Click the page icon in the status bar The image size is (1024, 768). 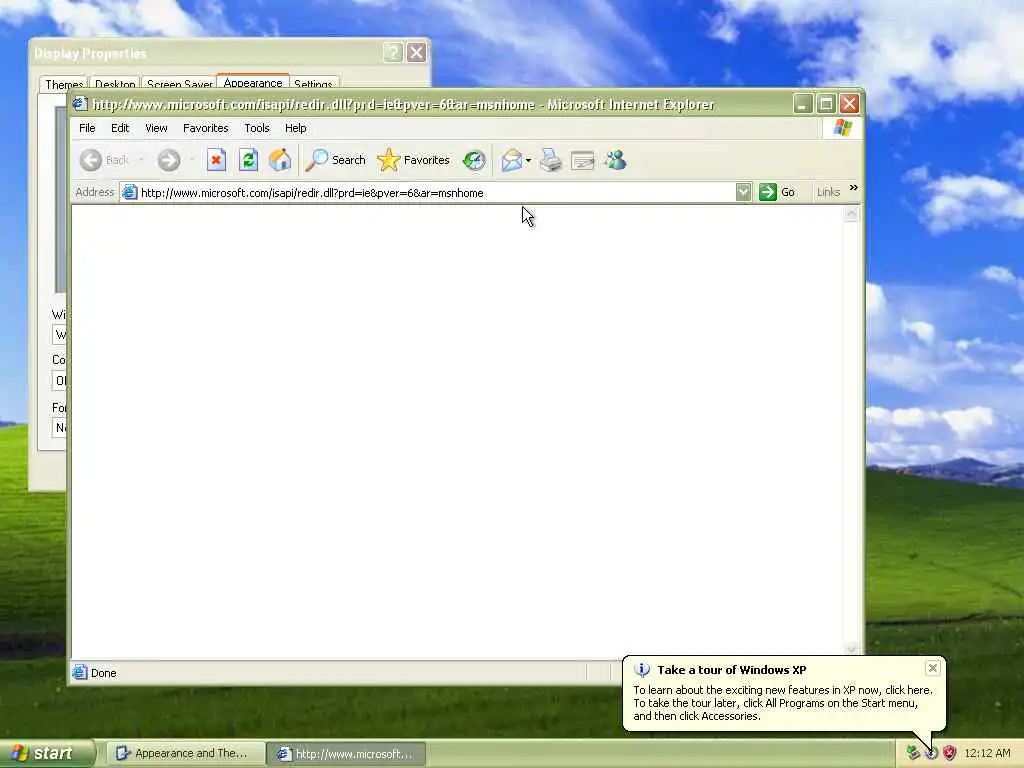pos(80,672)
